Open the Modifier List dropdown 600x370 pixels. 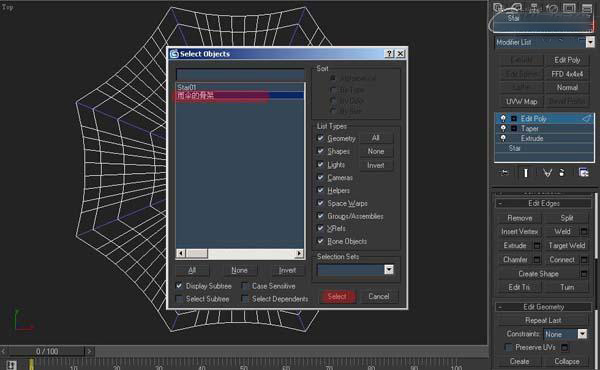coord(590,42)
